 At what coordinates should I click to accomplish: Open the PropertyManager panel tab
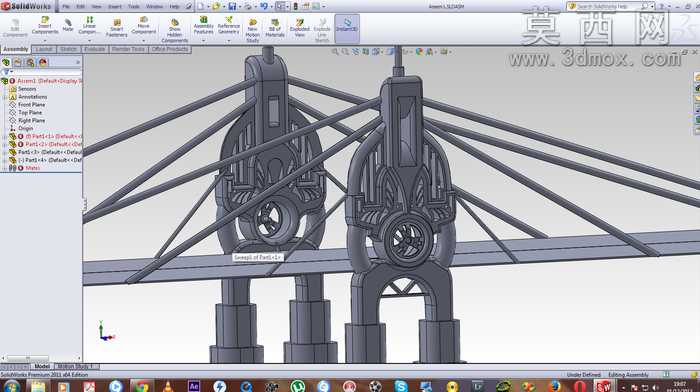point(18,62)
